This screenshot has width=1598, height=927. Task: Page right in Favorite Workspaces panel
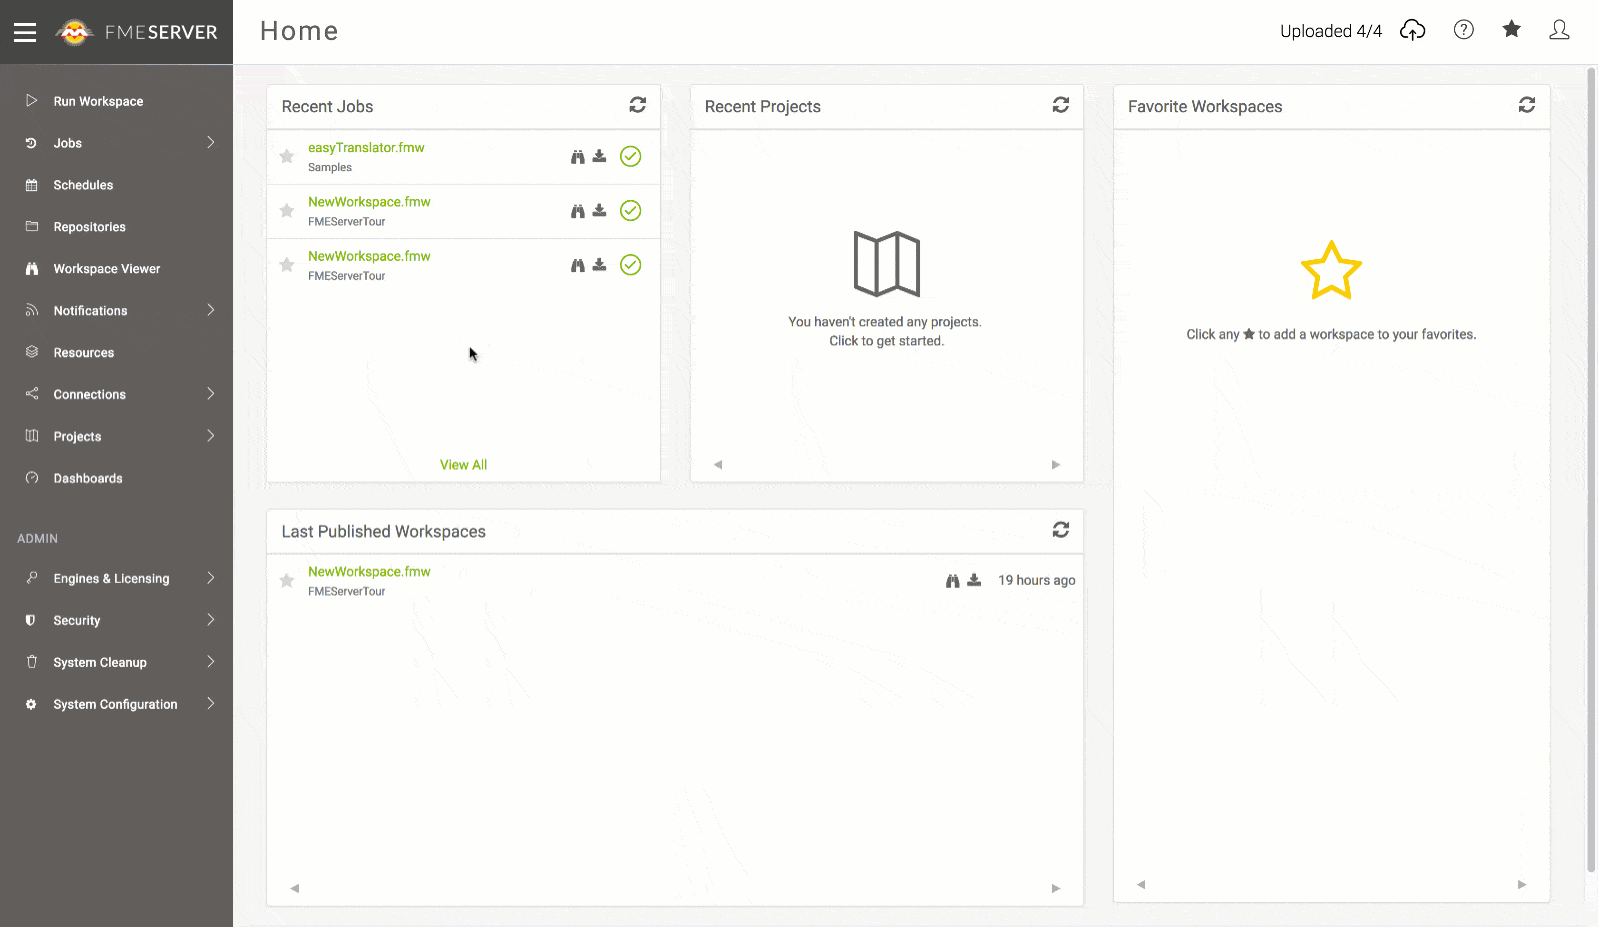click(x=1522, y=885)
